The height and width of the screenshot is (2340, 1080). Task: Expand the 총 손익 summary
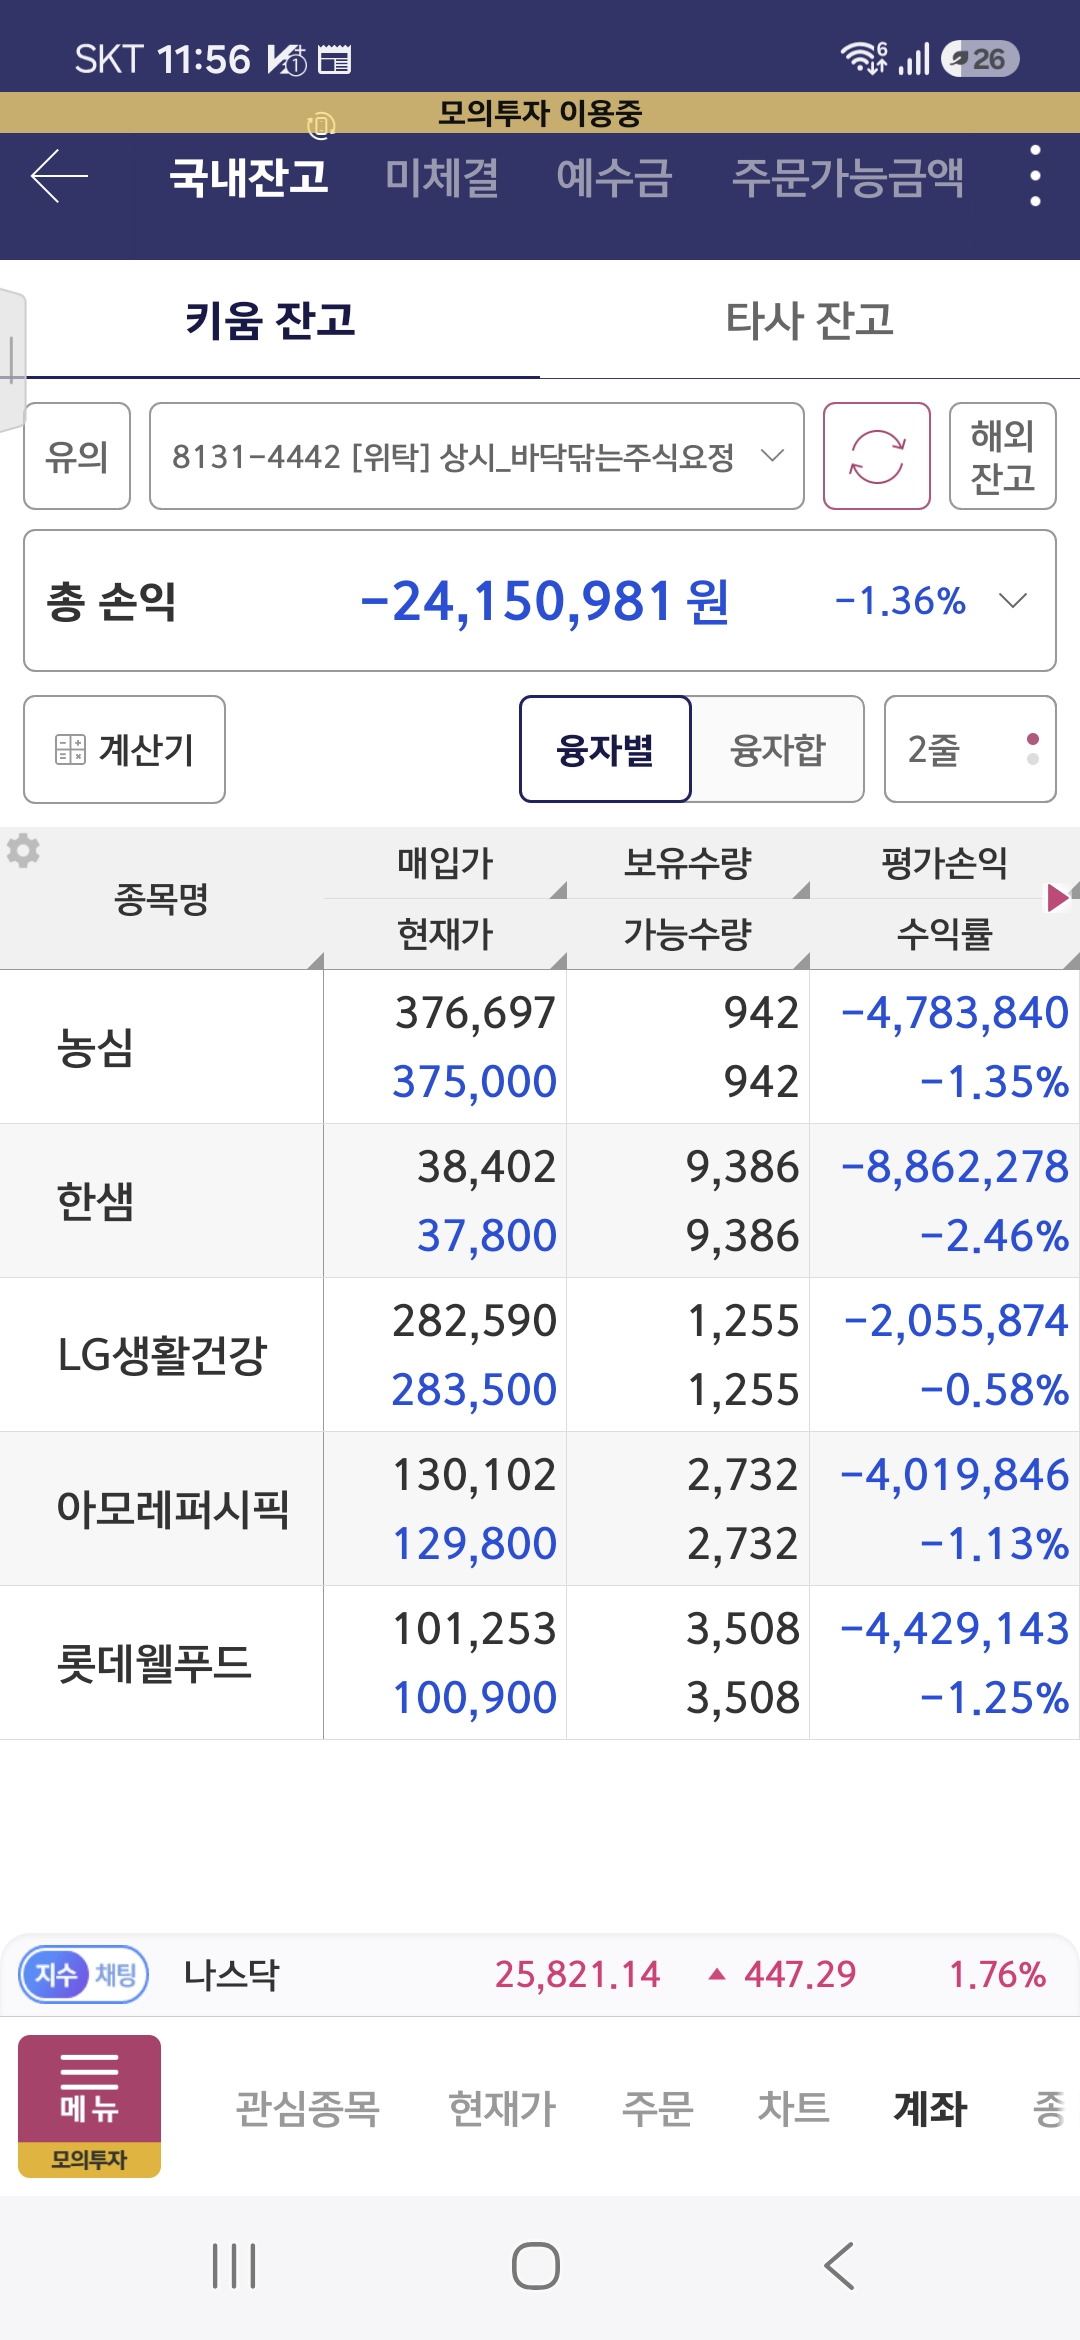[1013, 600]
